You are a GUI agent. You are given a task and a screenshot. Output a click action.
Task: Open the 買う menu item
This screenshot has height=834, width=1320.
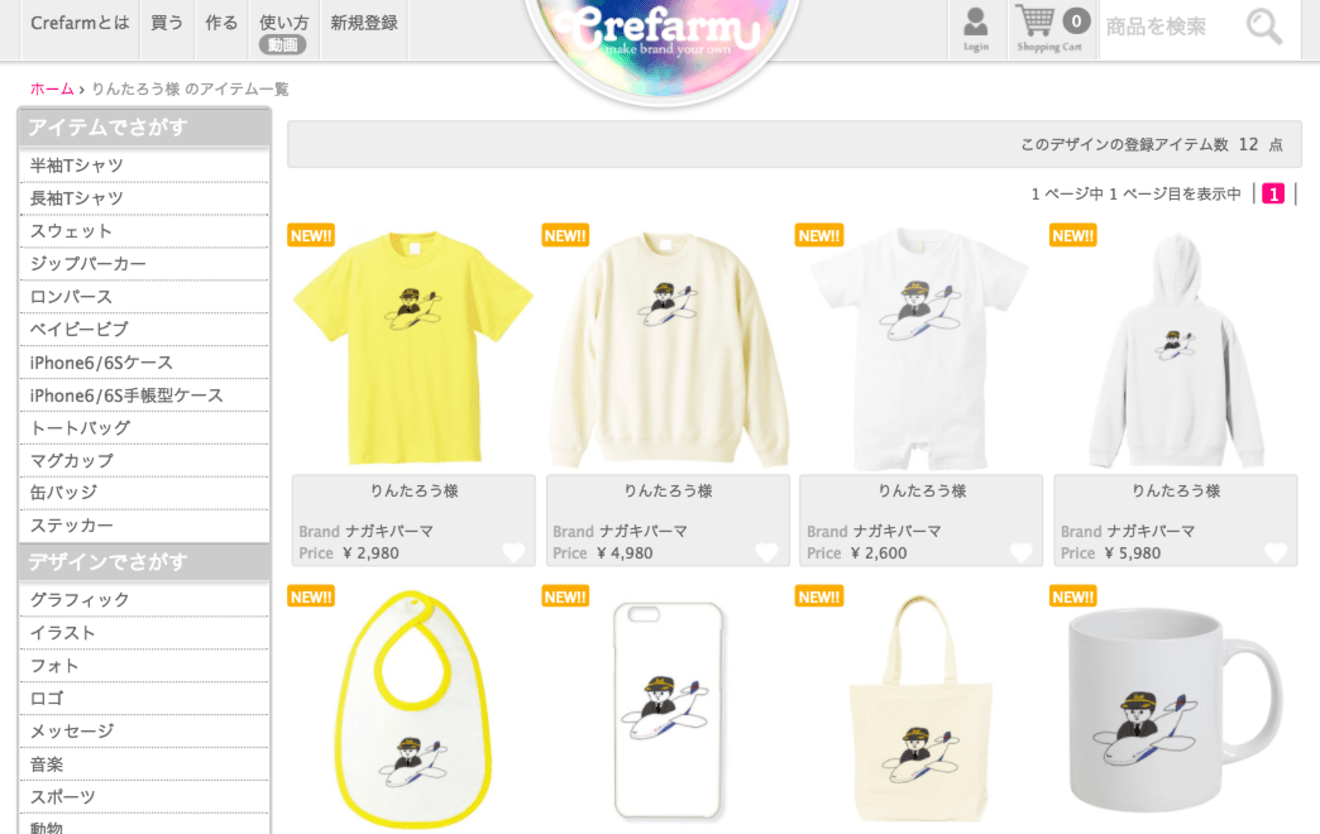pos(167,22)
